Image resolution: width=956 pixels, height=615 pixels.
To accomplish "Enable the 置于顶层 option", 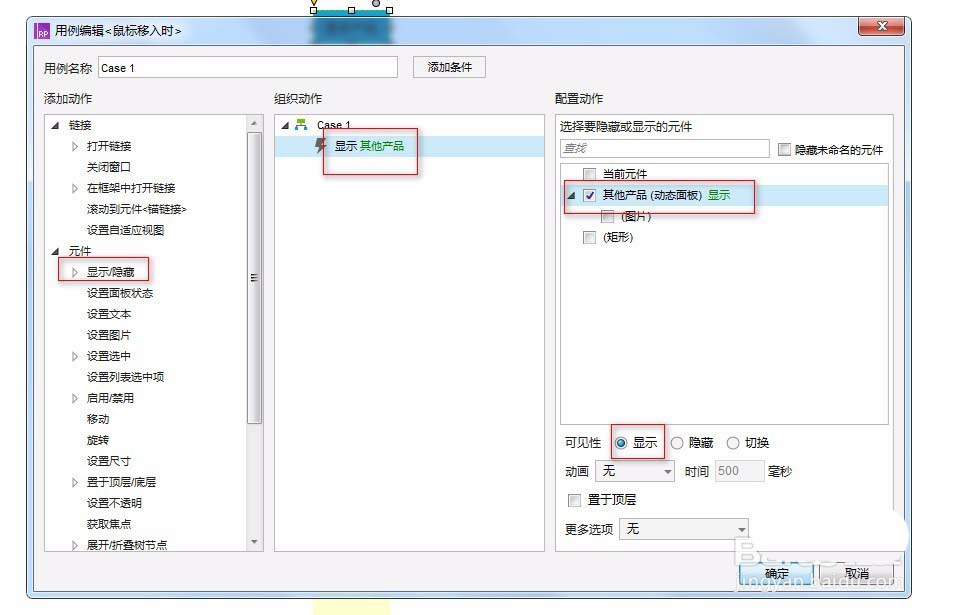I will click(576, 499).
